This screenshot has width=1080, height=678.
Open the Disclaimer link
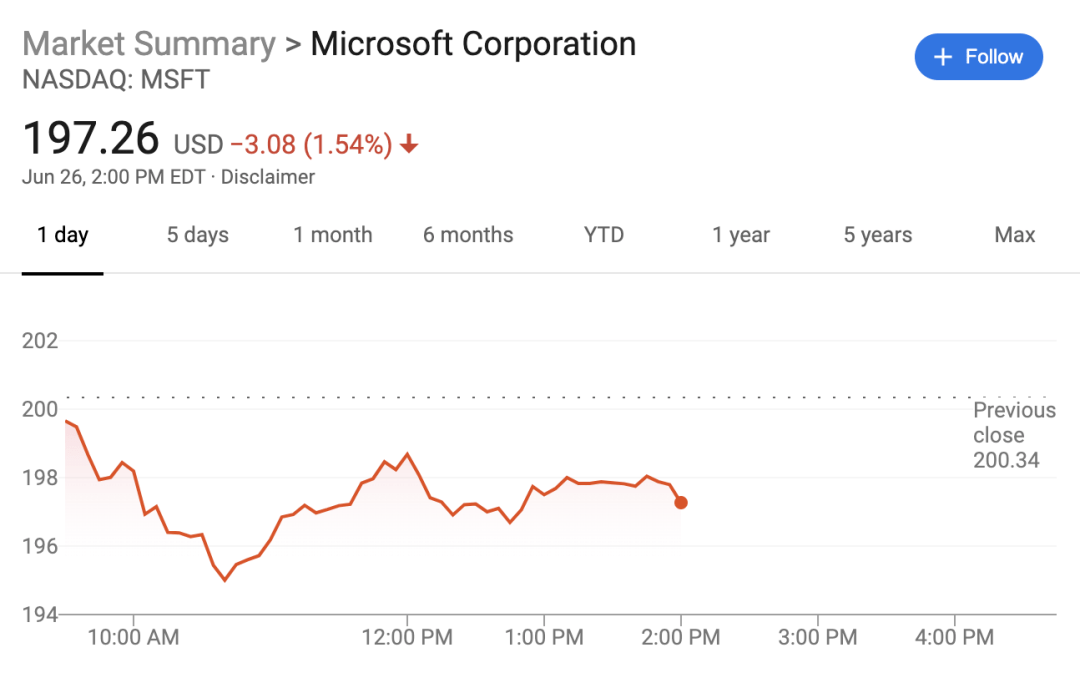click(x=267, y=177)
